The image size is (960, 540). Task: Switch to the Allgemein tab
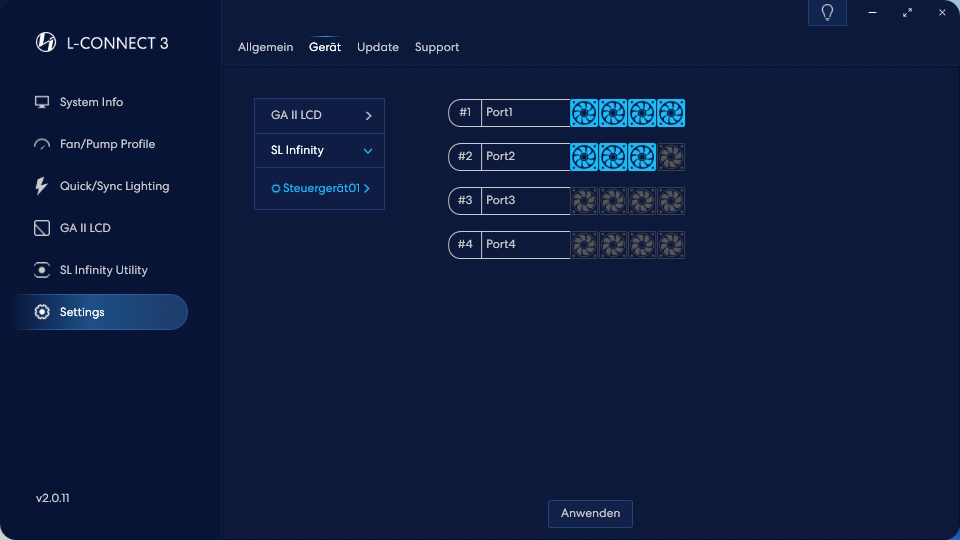[x=265, y=47]
